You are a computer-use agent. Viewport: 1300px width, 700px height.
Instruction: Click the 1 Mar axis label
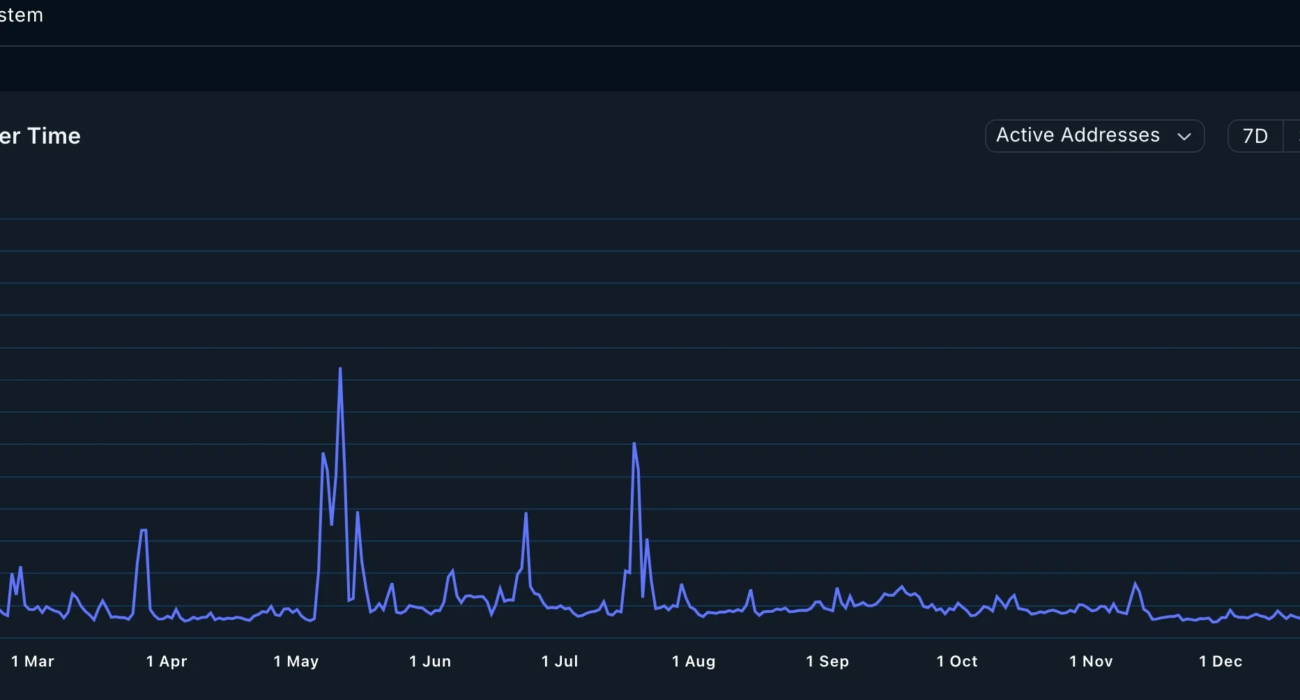33,661
